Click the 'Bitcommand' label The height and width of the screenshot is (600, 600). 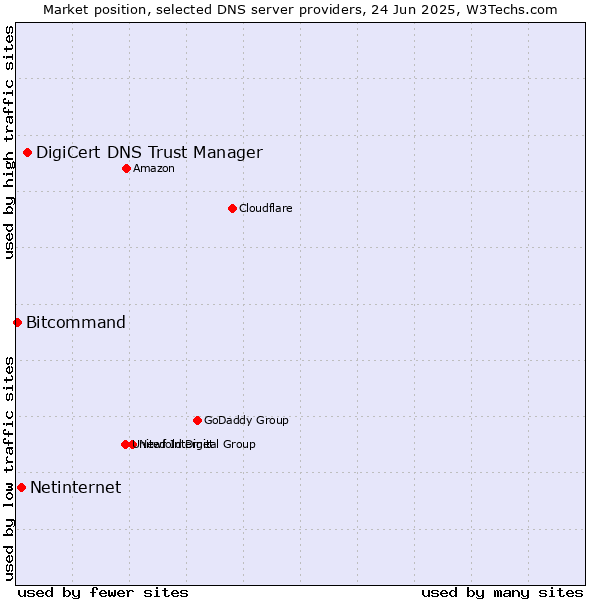(x=76, y=323)
